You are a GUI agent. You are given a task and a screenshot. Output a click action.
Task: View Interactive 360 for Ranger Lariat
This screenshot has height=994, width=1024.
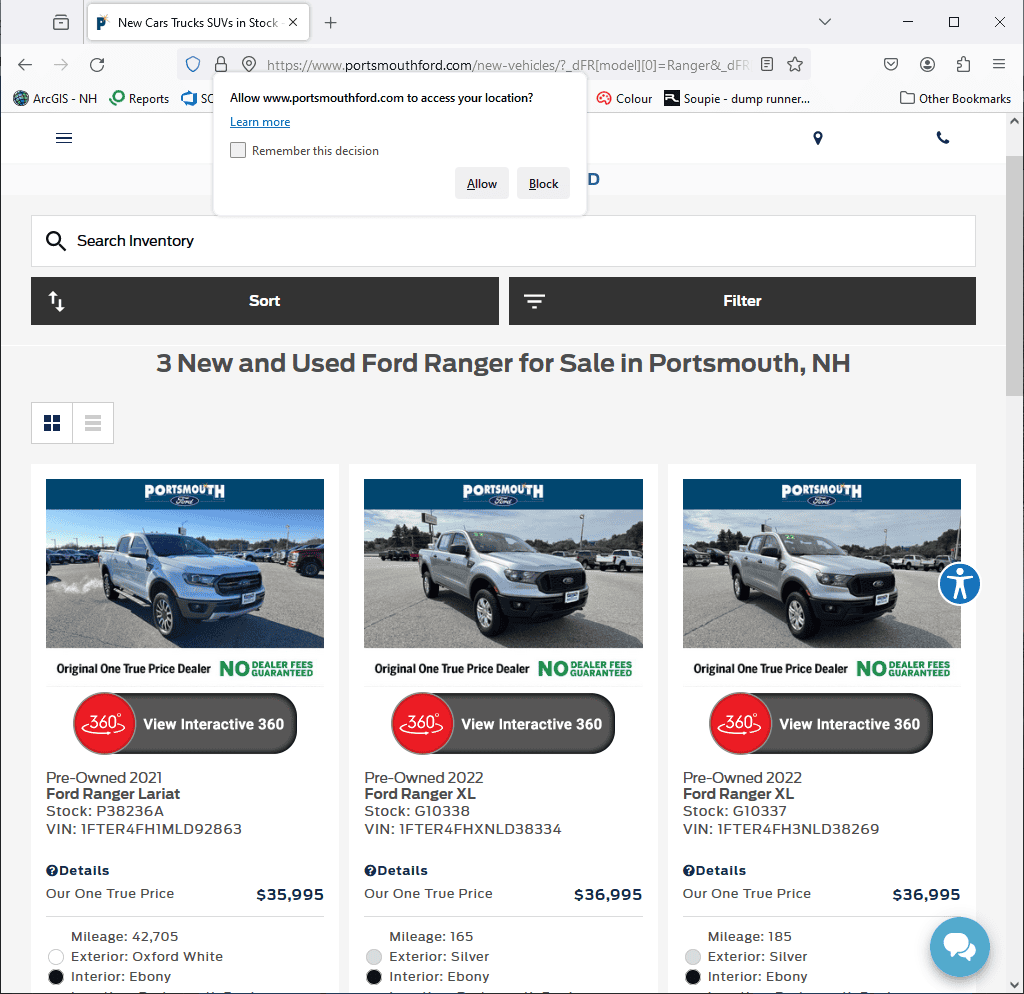[x=185, y=724]
